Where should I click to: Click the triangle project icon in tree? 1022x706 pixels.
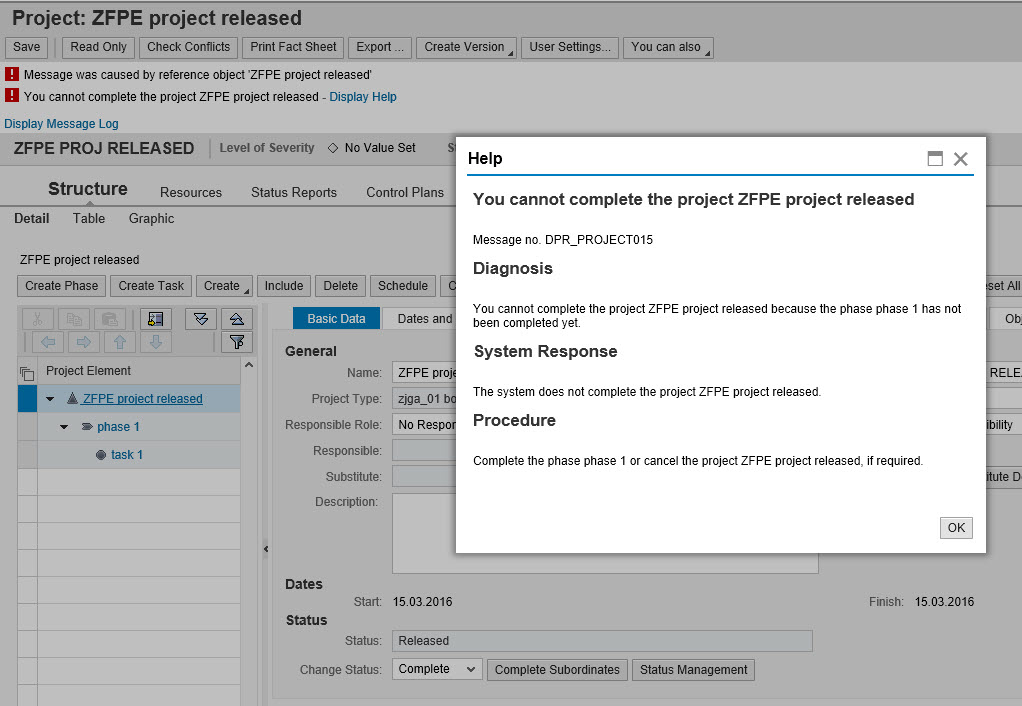(x=72, y=398)
